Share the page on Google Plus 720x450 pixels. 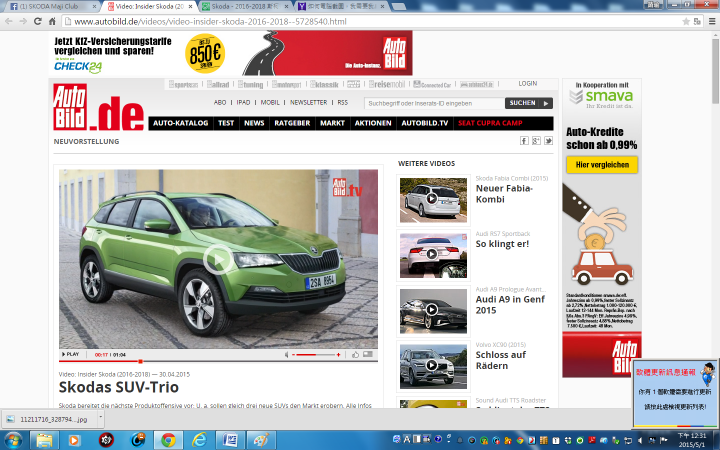coord(536,141)
